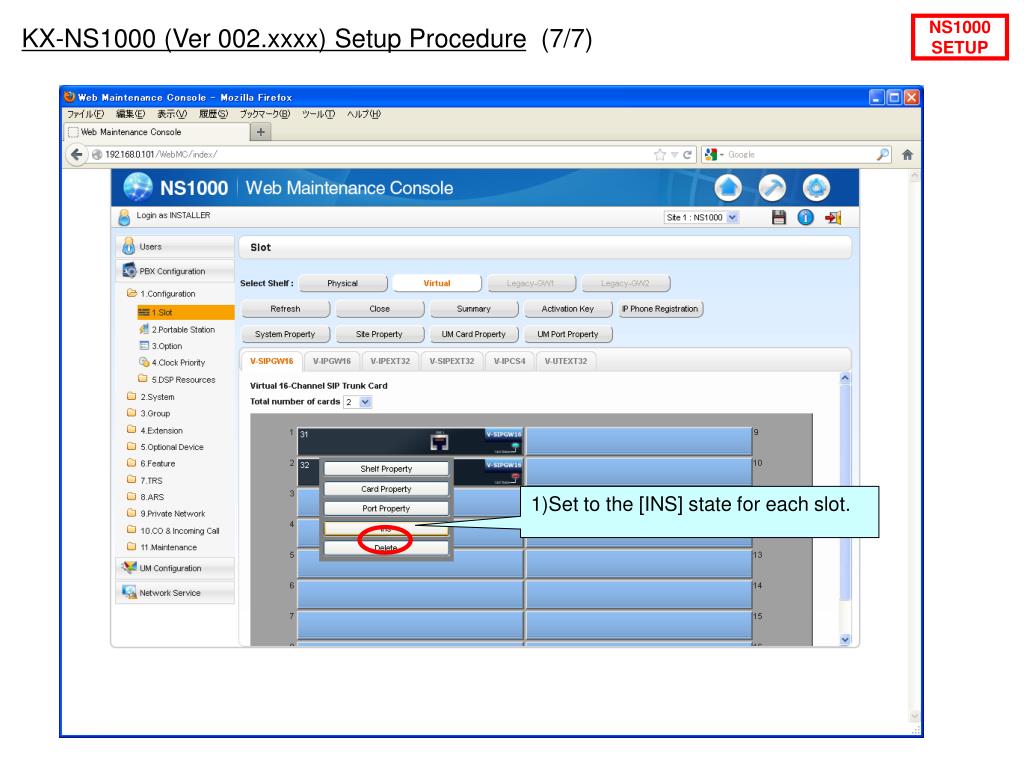Viewport: 1024px width, 768px height.
Task: Open Site 1 : NS1000 site dropdown
Action: point(701,217)
